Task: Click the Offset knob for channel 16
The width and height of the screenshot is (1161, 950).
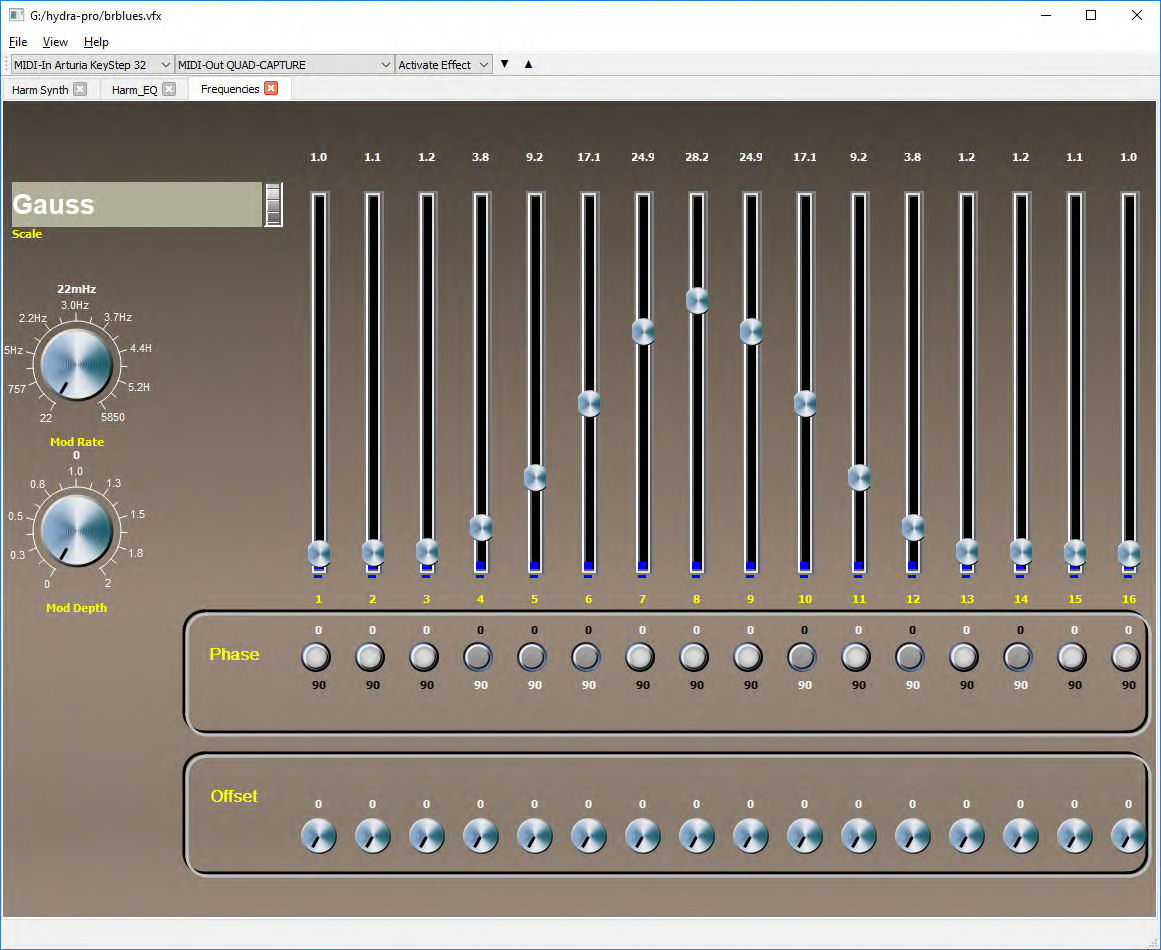Action: point(1128,836)
